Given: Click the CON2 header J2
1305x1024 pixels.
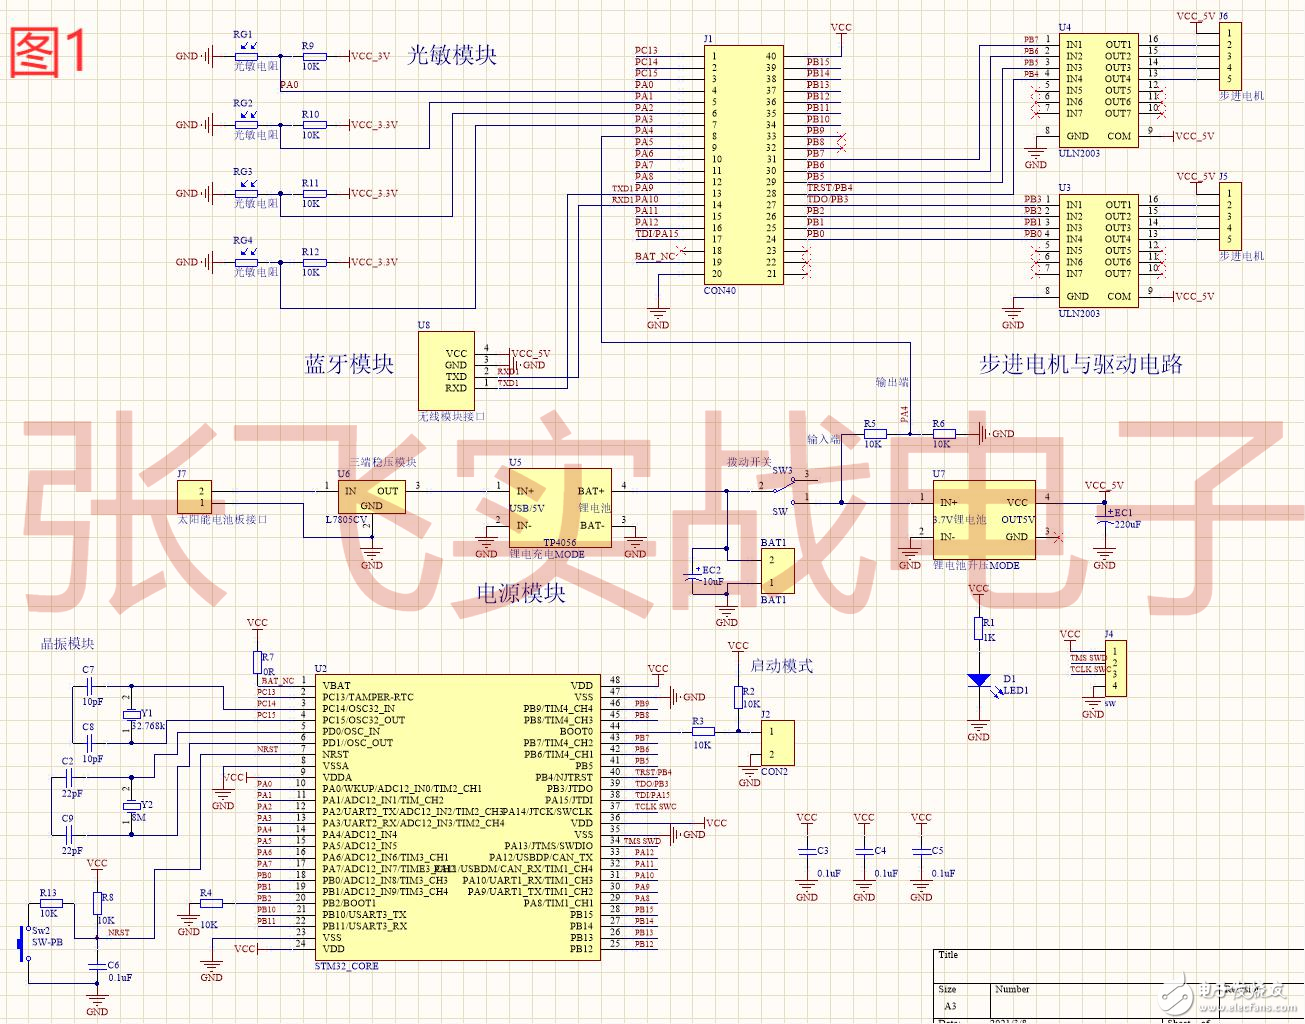Looking at the screenshot, I should (x=777, y=743).
